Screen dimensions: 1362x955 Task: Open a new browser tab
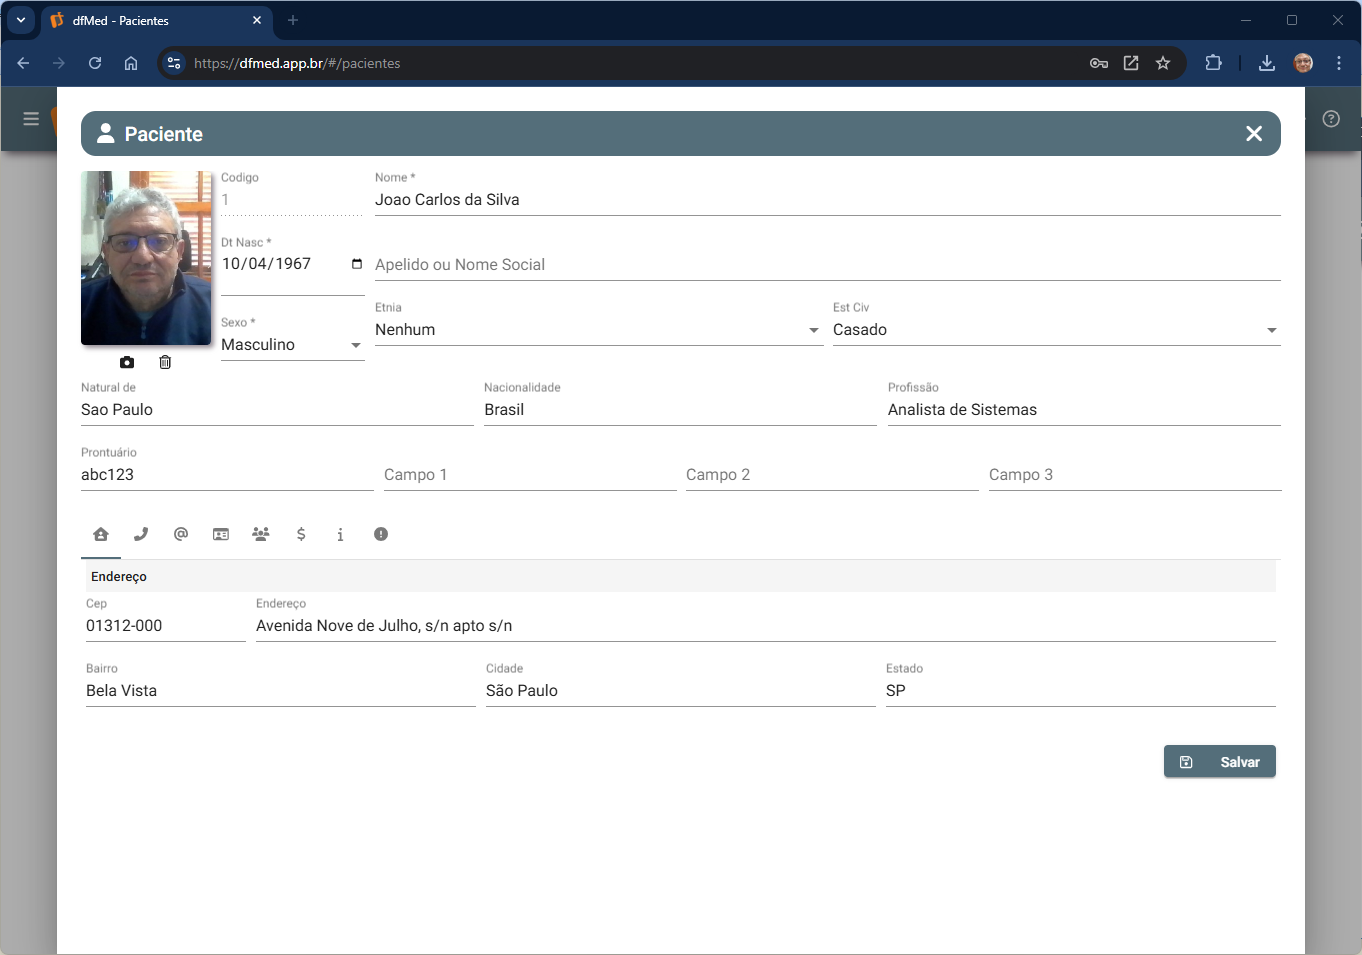coord(293,20)
